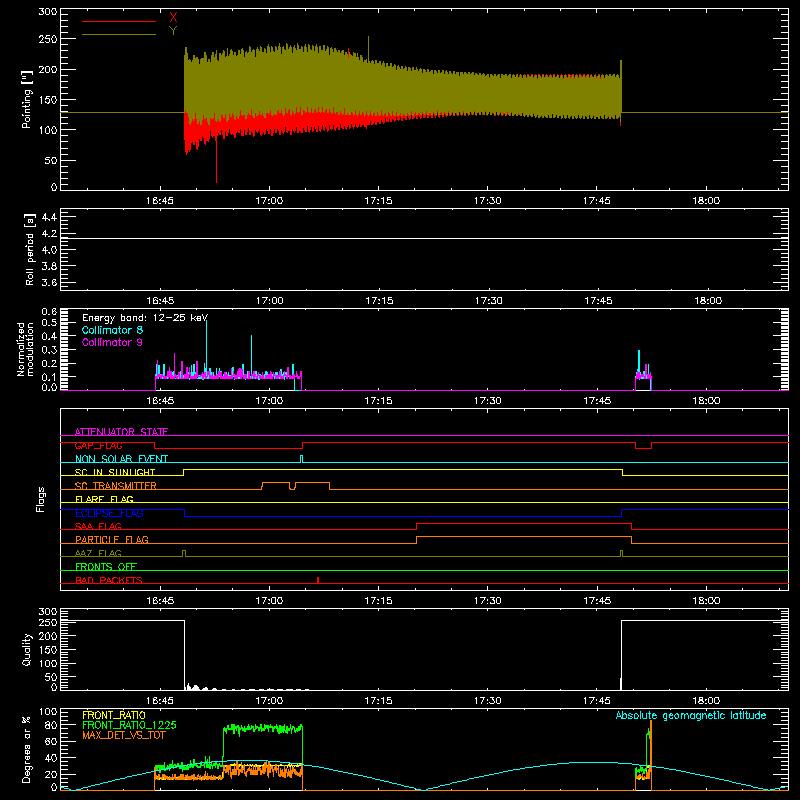The width and height of the screenshot is (800, 800).
Task: Select the 'SC_TRANSMITTER' flag label
Action: click(x=115, y=486)
